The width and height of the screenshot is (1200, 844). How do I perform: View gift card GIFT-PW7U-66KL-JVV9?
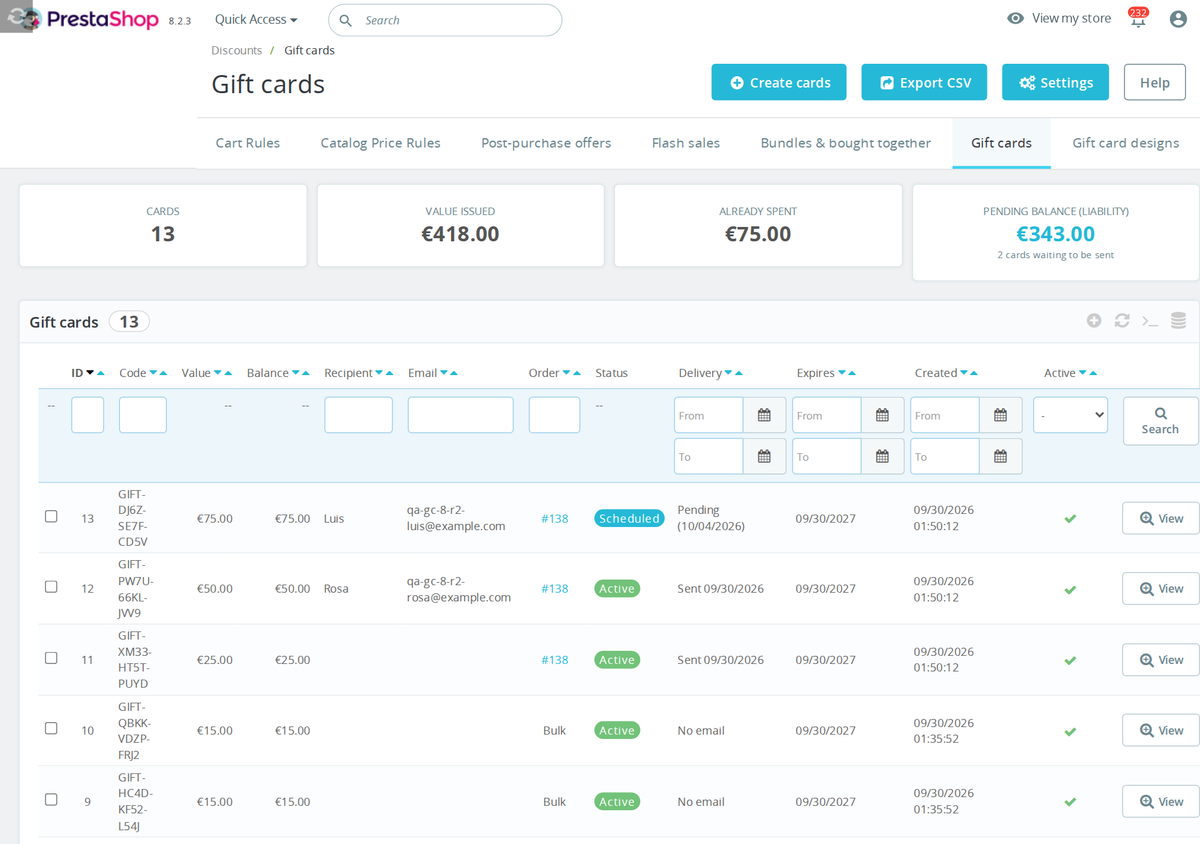click(1160, 589)
